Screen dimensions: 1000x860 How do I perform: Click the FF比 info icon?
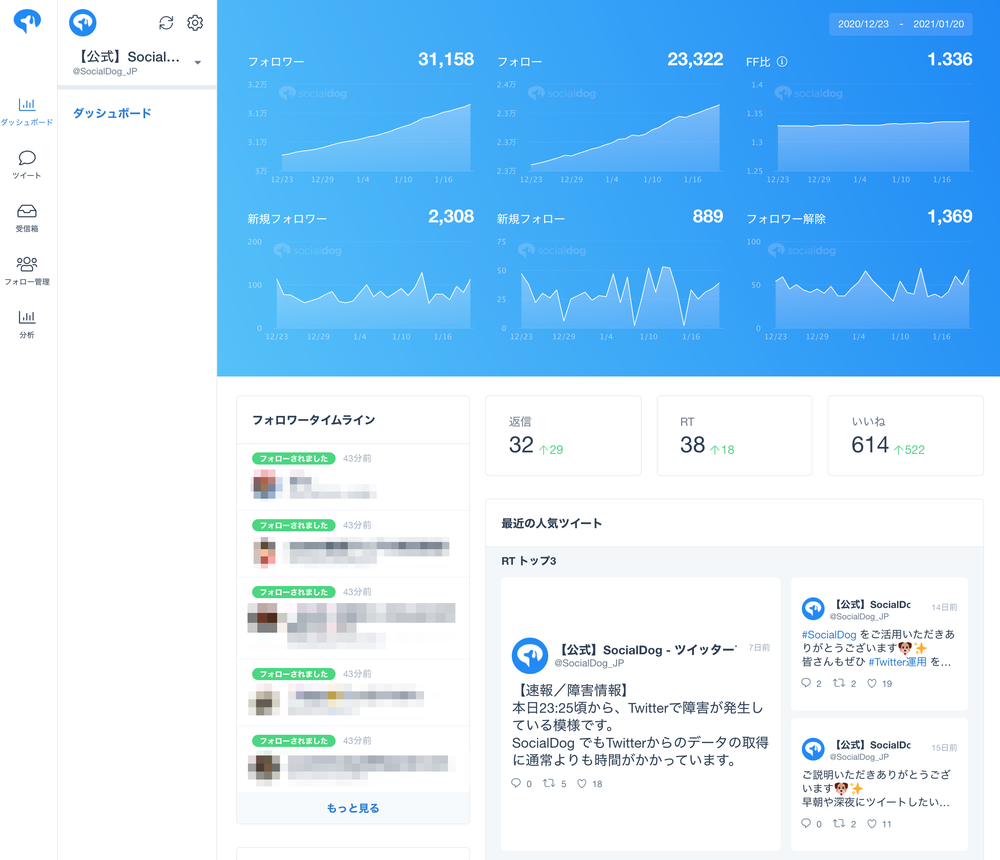click(x=782, y=62)
